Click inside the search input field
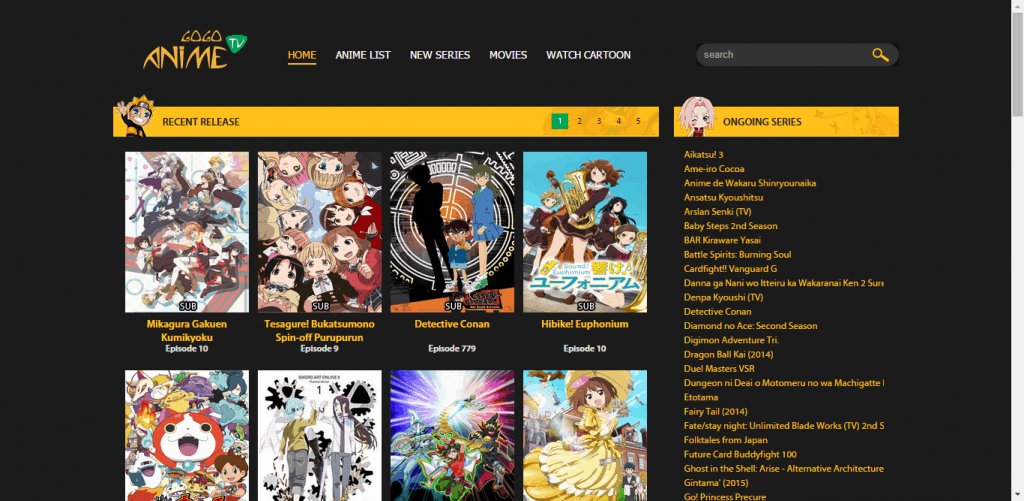The image size is (1024, 501). tap(784, 55)
